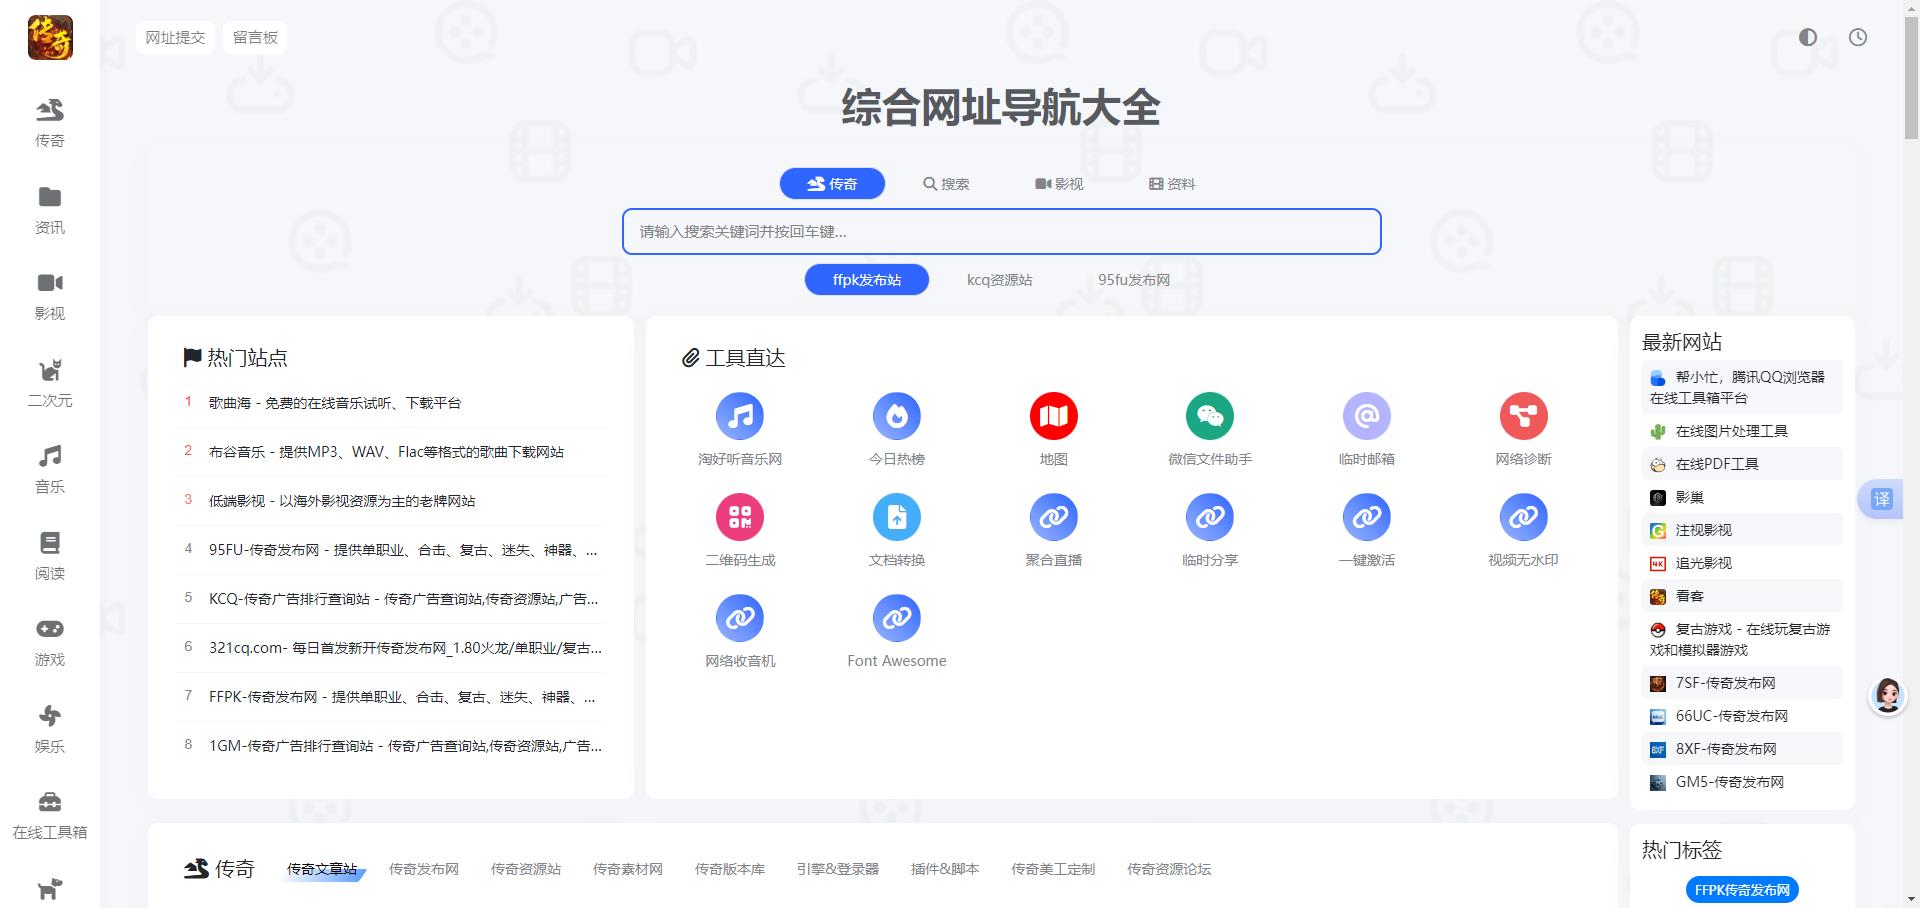Open 临时分享 tool icon

click(1210, 517)
